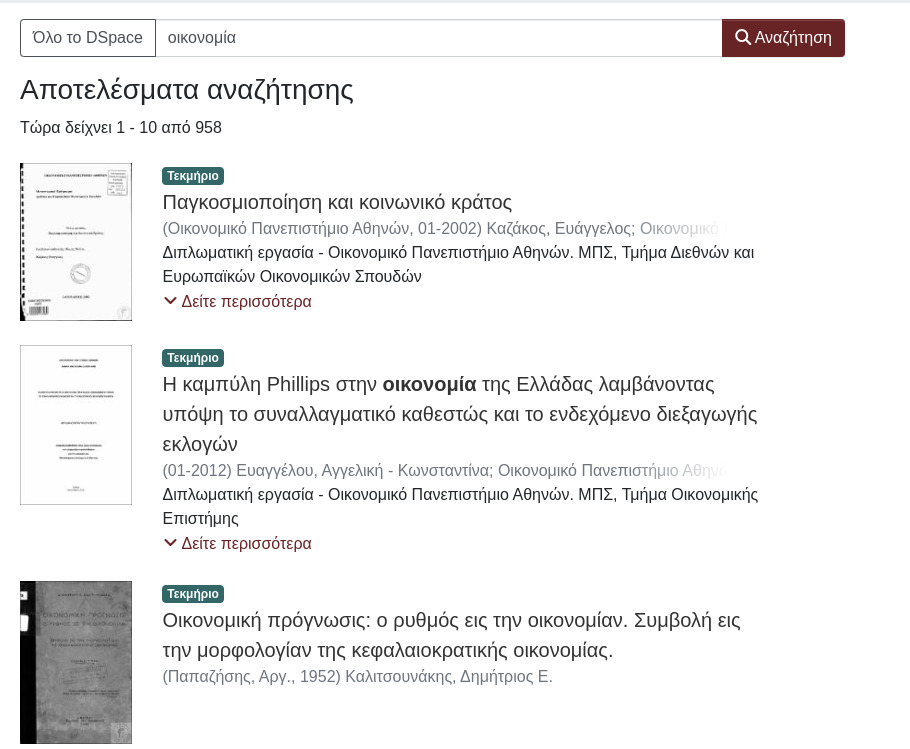Click the third result's Τεκμήριο badge
The height and width of the screenshot is (749, 910).
193,594
